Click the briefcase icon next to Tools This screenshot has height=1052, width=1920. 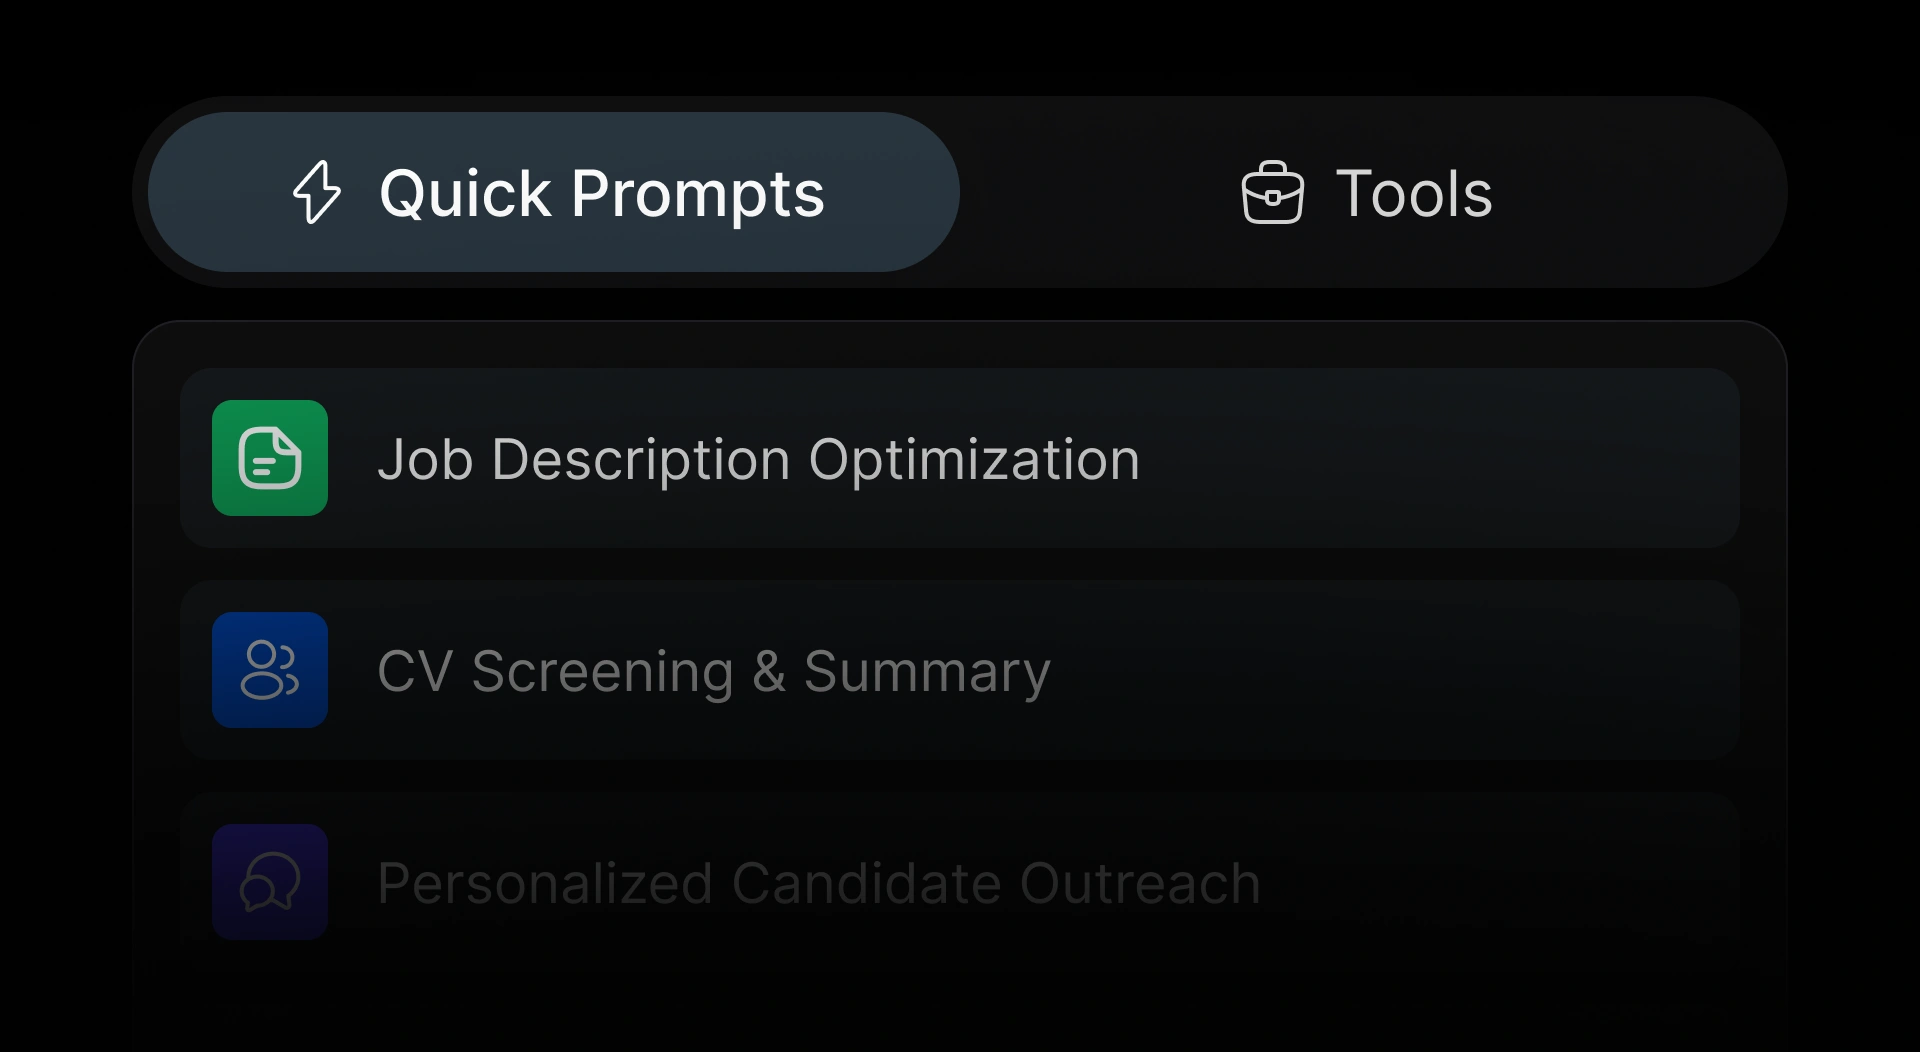point(1272,192)
